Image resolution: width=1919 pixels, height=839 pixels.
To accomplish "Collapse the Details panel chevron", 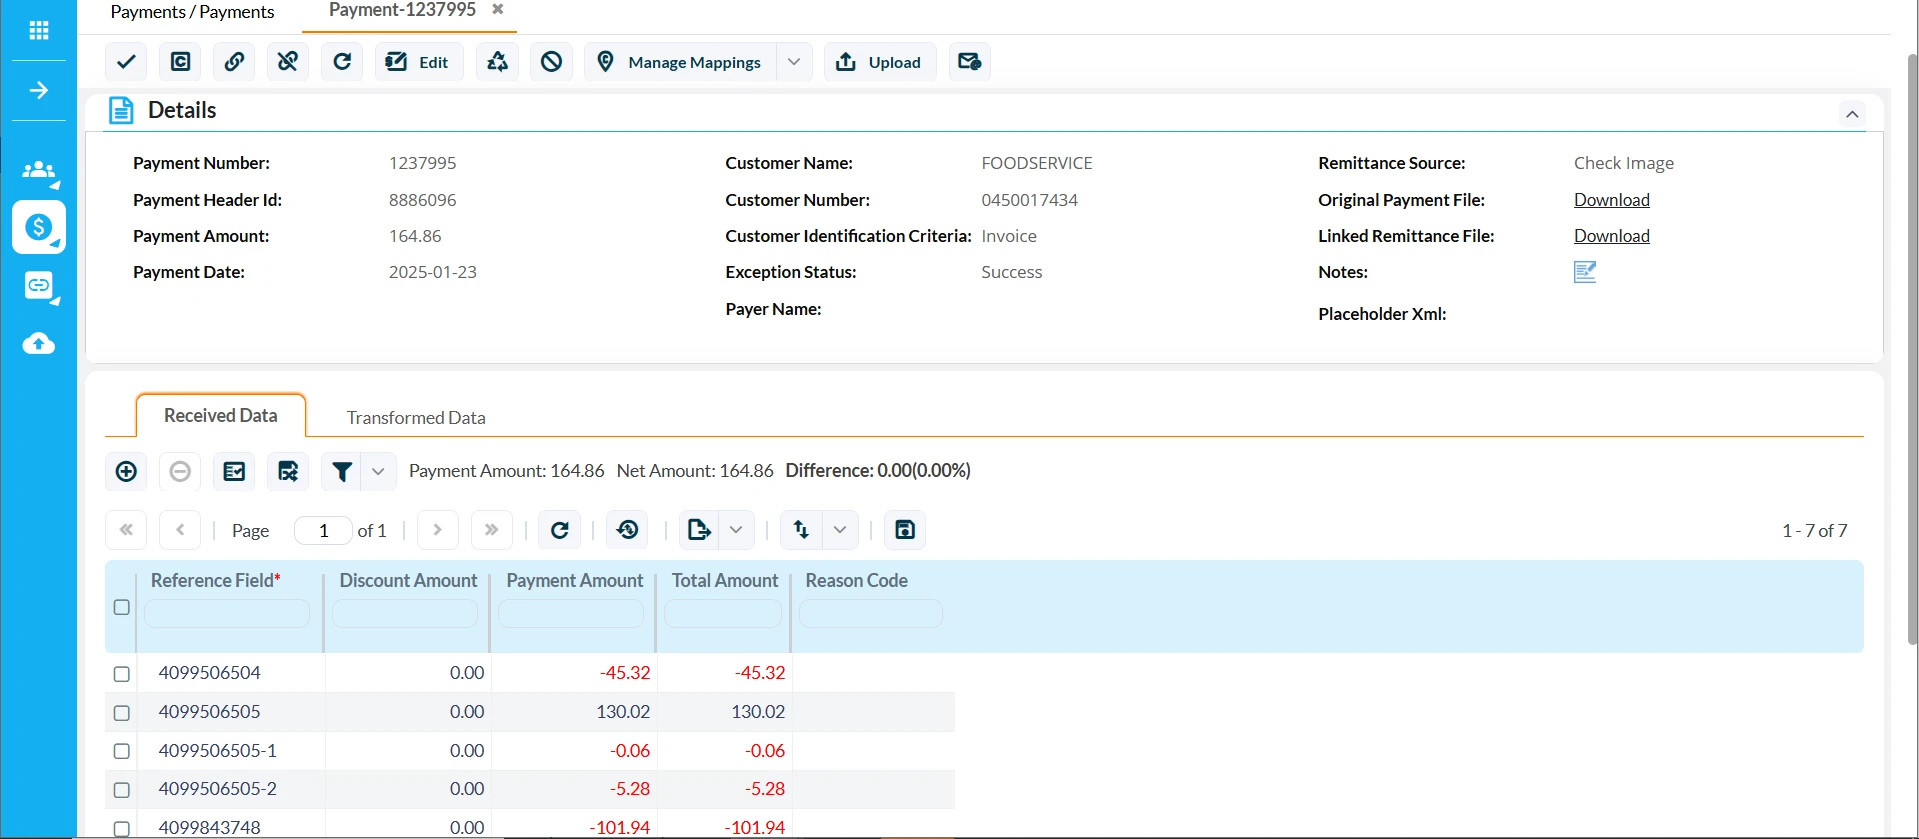I will coord(1852,114).
